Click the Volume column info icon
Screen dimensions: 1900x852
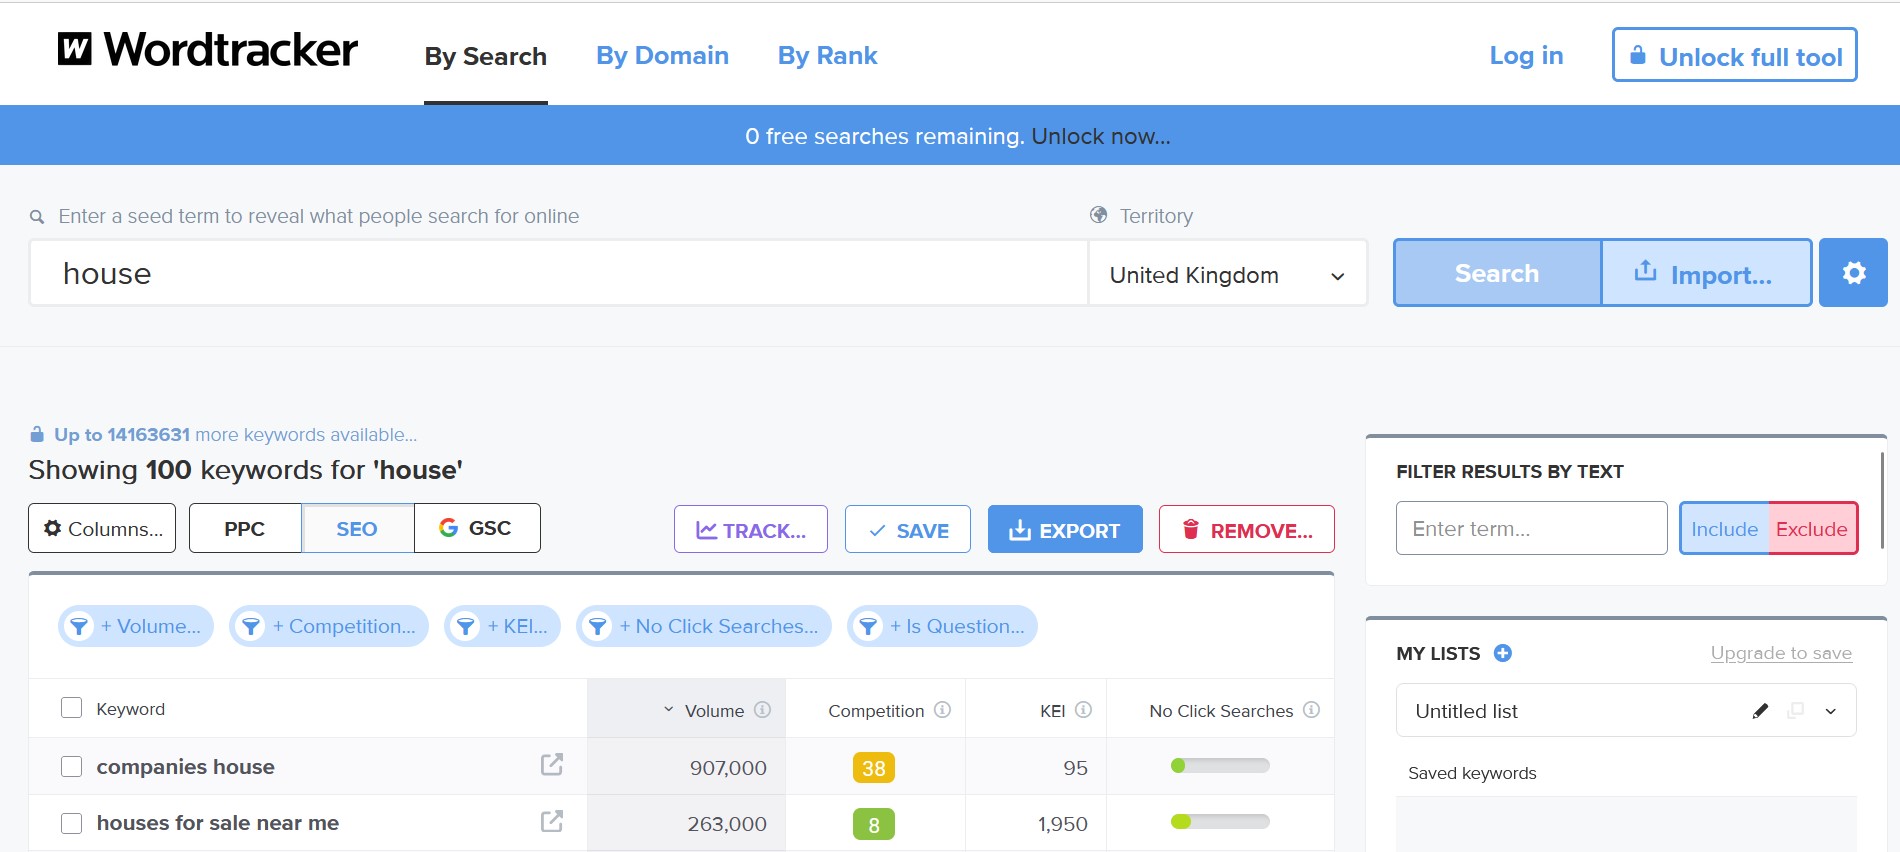coord(762,710)
